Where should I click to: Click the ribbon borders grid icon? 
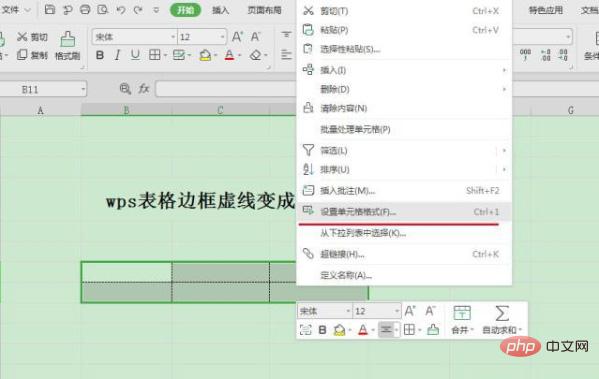(x=155, y=55)
